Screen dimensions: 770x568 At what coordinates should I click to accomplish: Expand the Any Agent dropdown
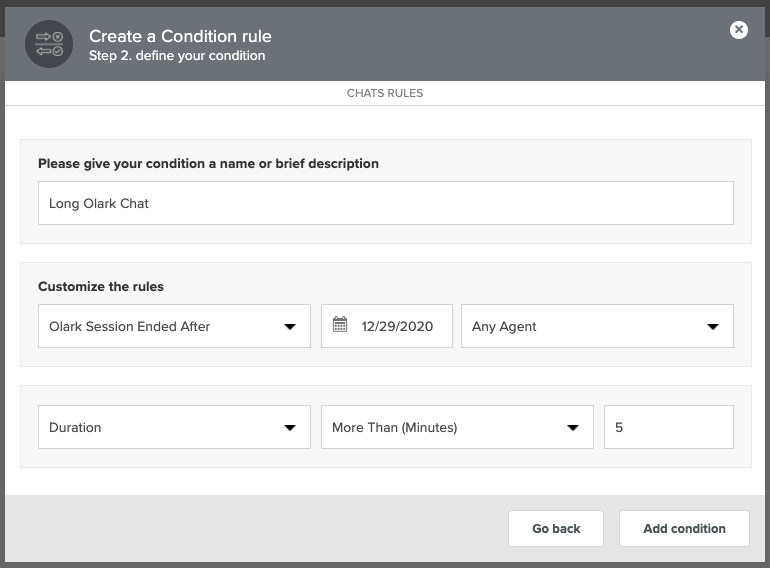click(597, 326)
